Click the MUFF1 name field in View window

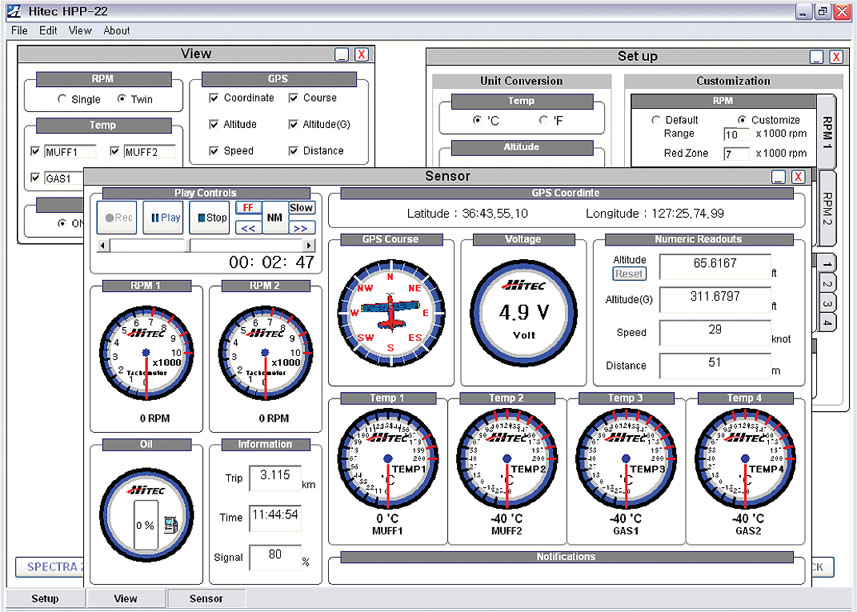pos(70,152)
